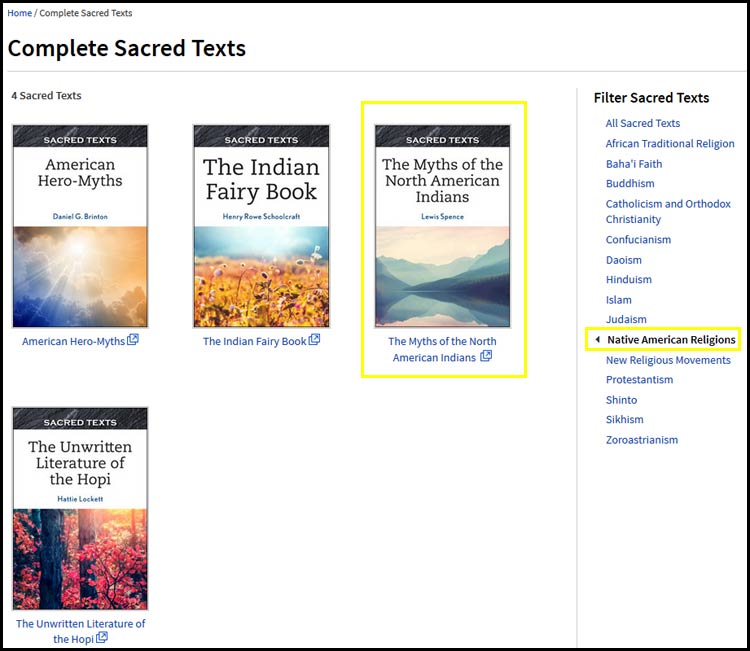Go to Home breadcrumb link

pyautogui.click(x=19, y=13)
